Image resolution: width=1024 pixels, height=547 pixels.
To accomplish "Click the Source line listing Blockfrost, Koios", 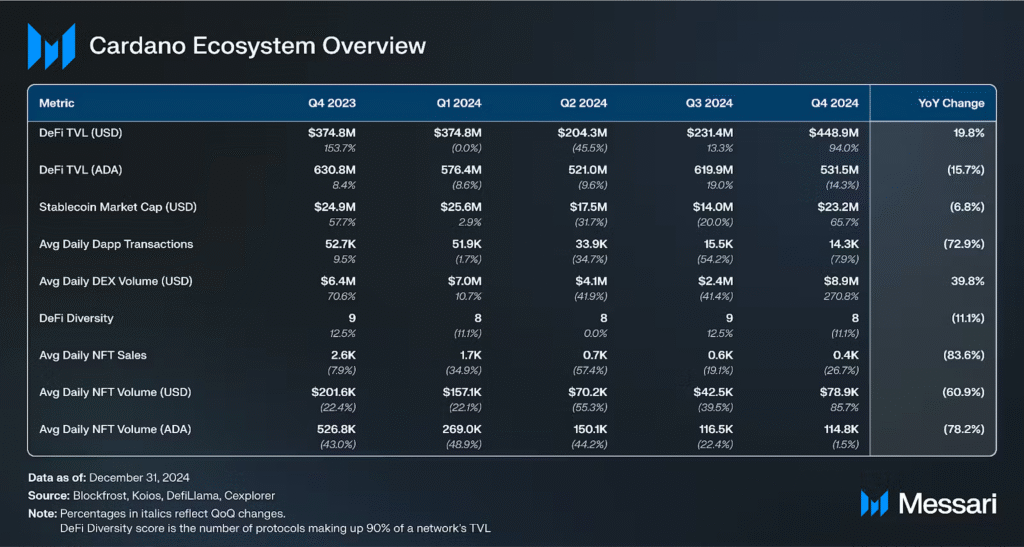I will (x=152, y=495).
